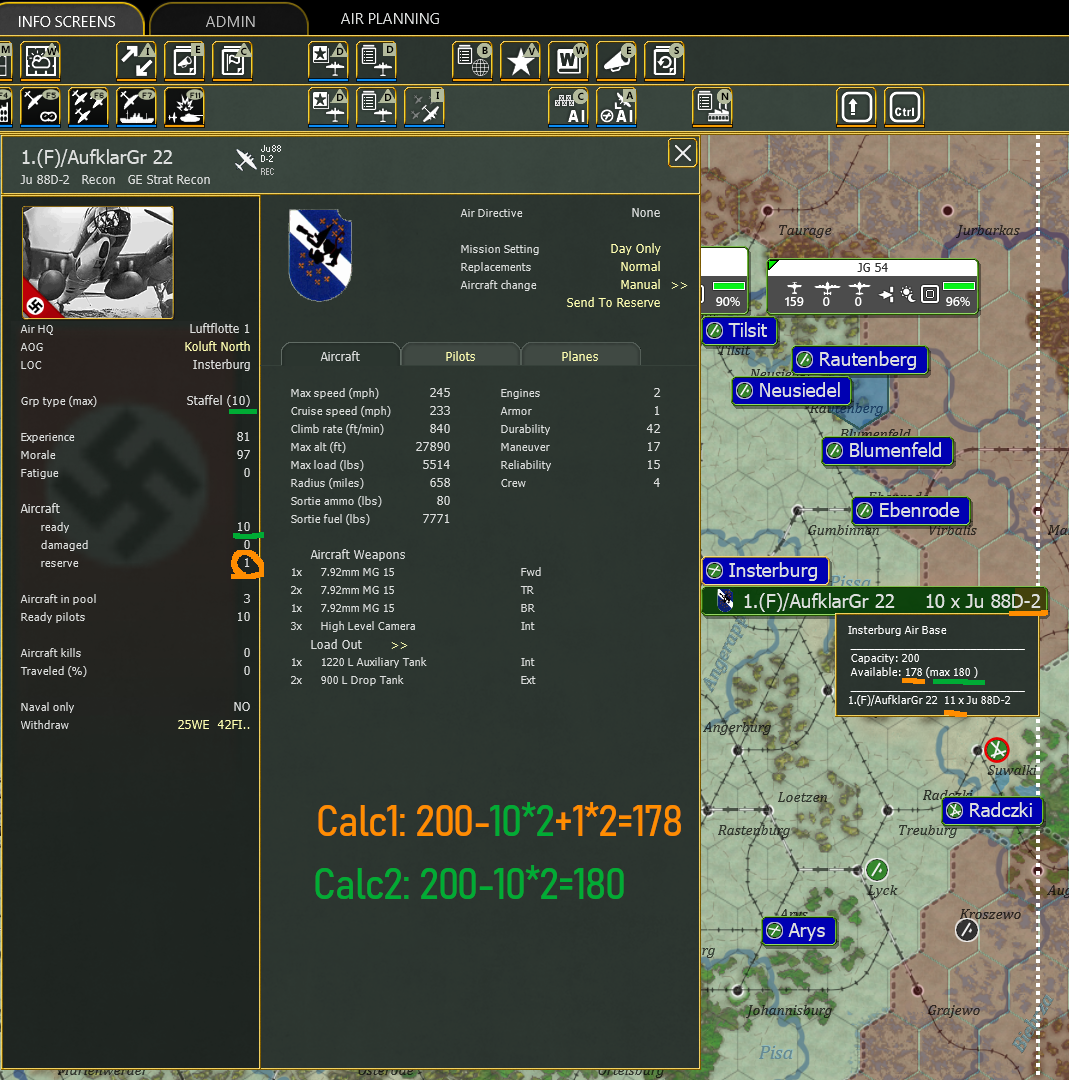Viewport: 1069px width, 1080px height.
Task: Toggle Replacements setting Normal
Action: (x=640, y=267)
